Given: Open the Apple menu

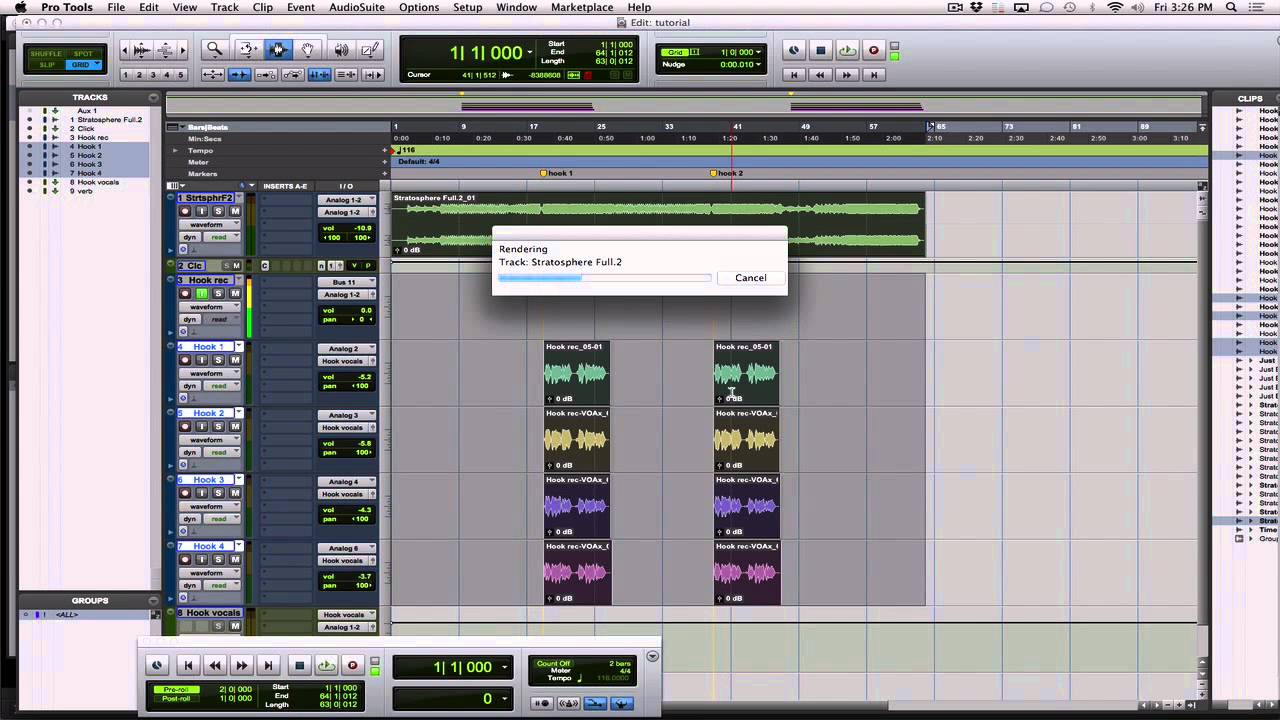Looking at the screenshot, I should click(x=20, y=7).
